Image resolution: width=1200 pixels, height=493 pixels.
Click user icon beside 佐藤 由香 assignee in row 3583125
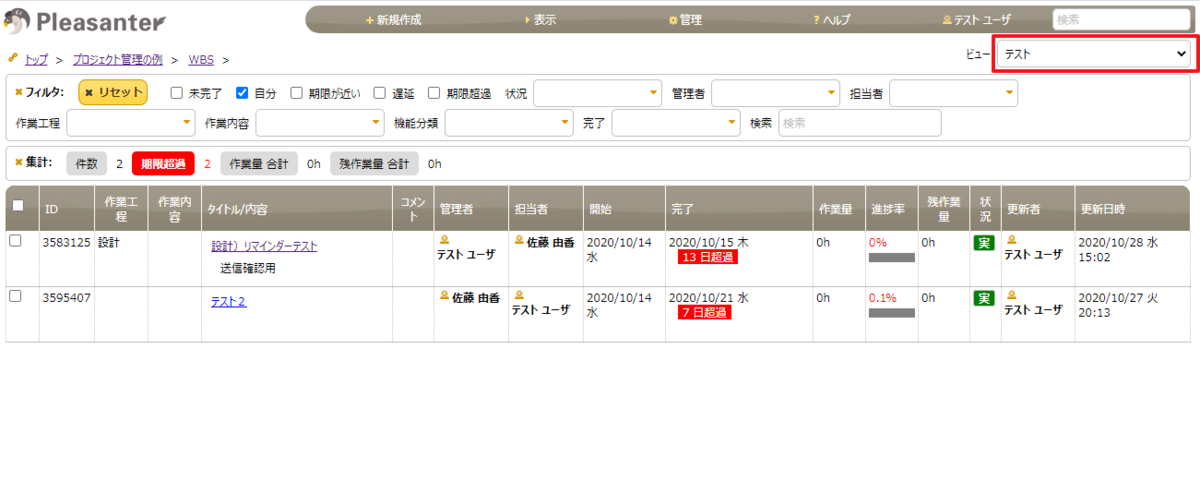tap(519, 241)
